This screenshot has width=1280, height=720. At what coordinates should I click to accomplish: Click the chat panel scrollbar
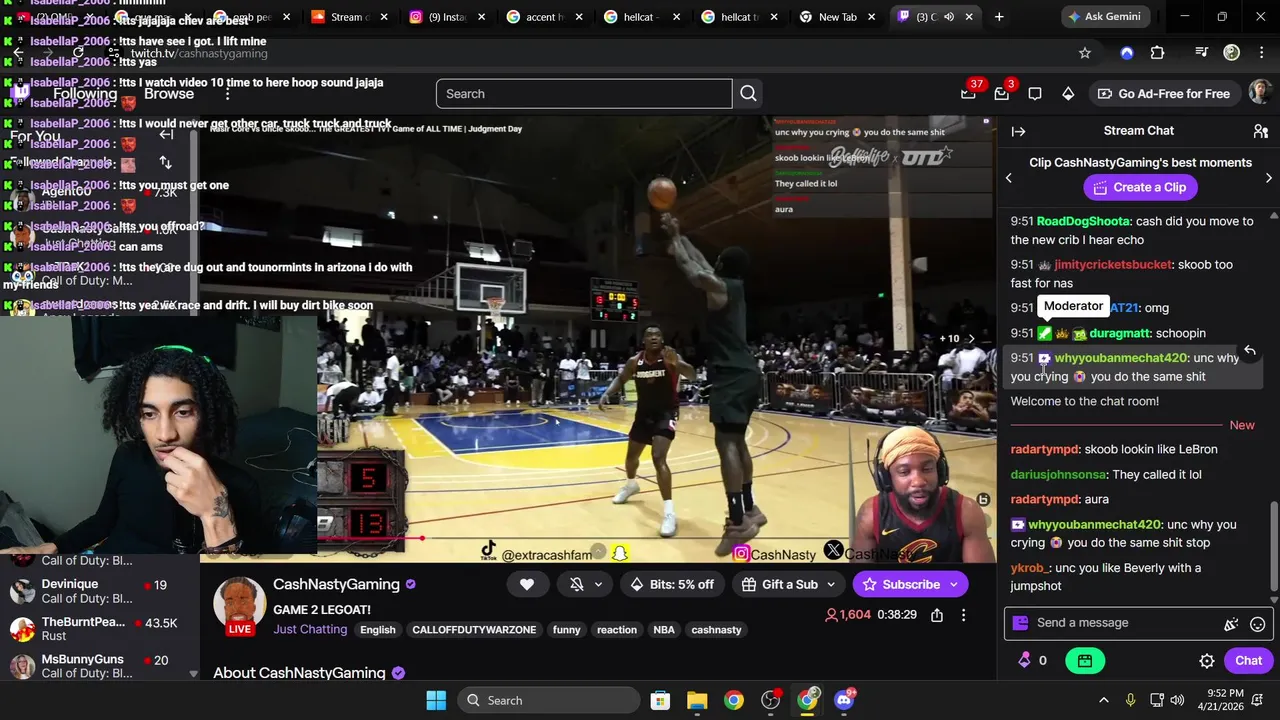(x=1274, y=547)
